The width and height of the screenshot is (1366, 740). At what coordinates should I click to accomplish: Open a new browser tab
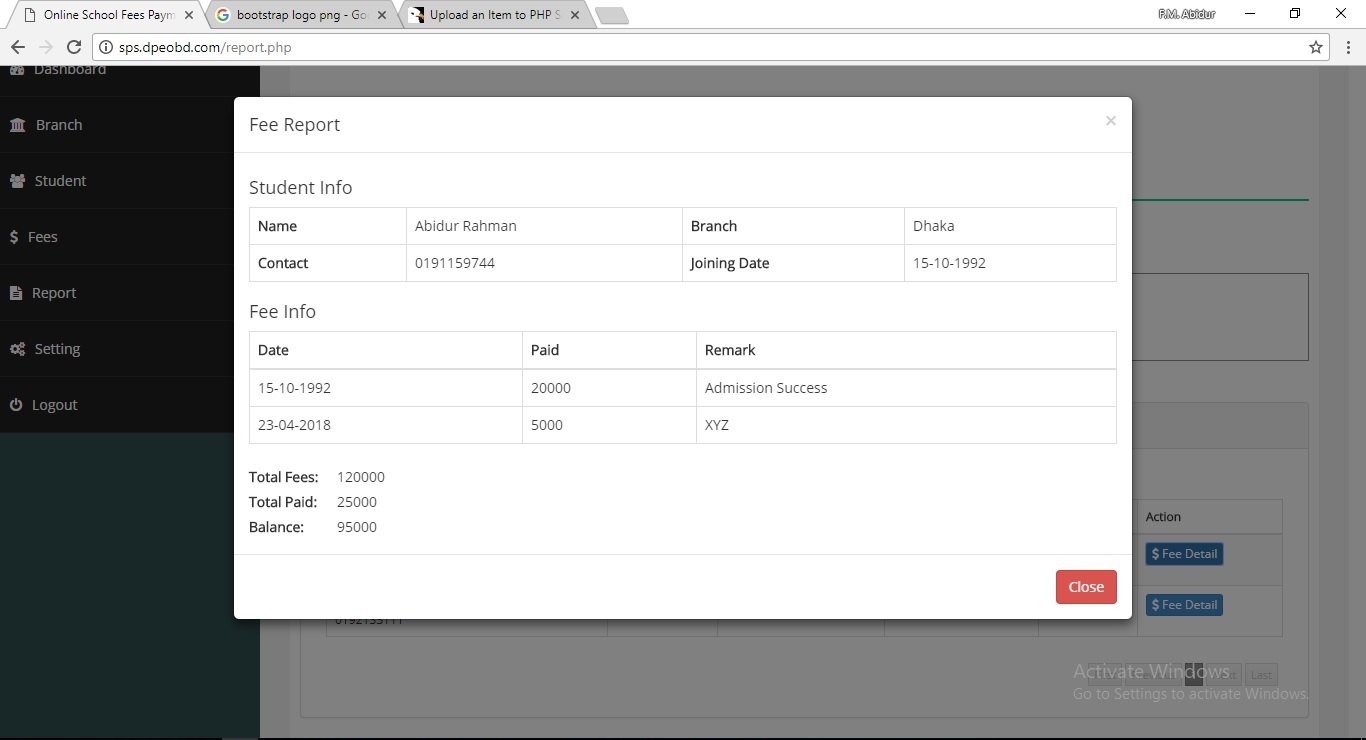tap(612, 15)
